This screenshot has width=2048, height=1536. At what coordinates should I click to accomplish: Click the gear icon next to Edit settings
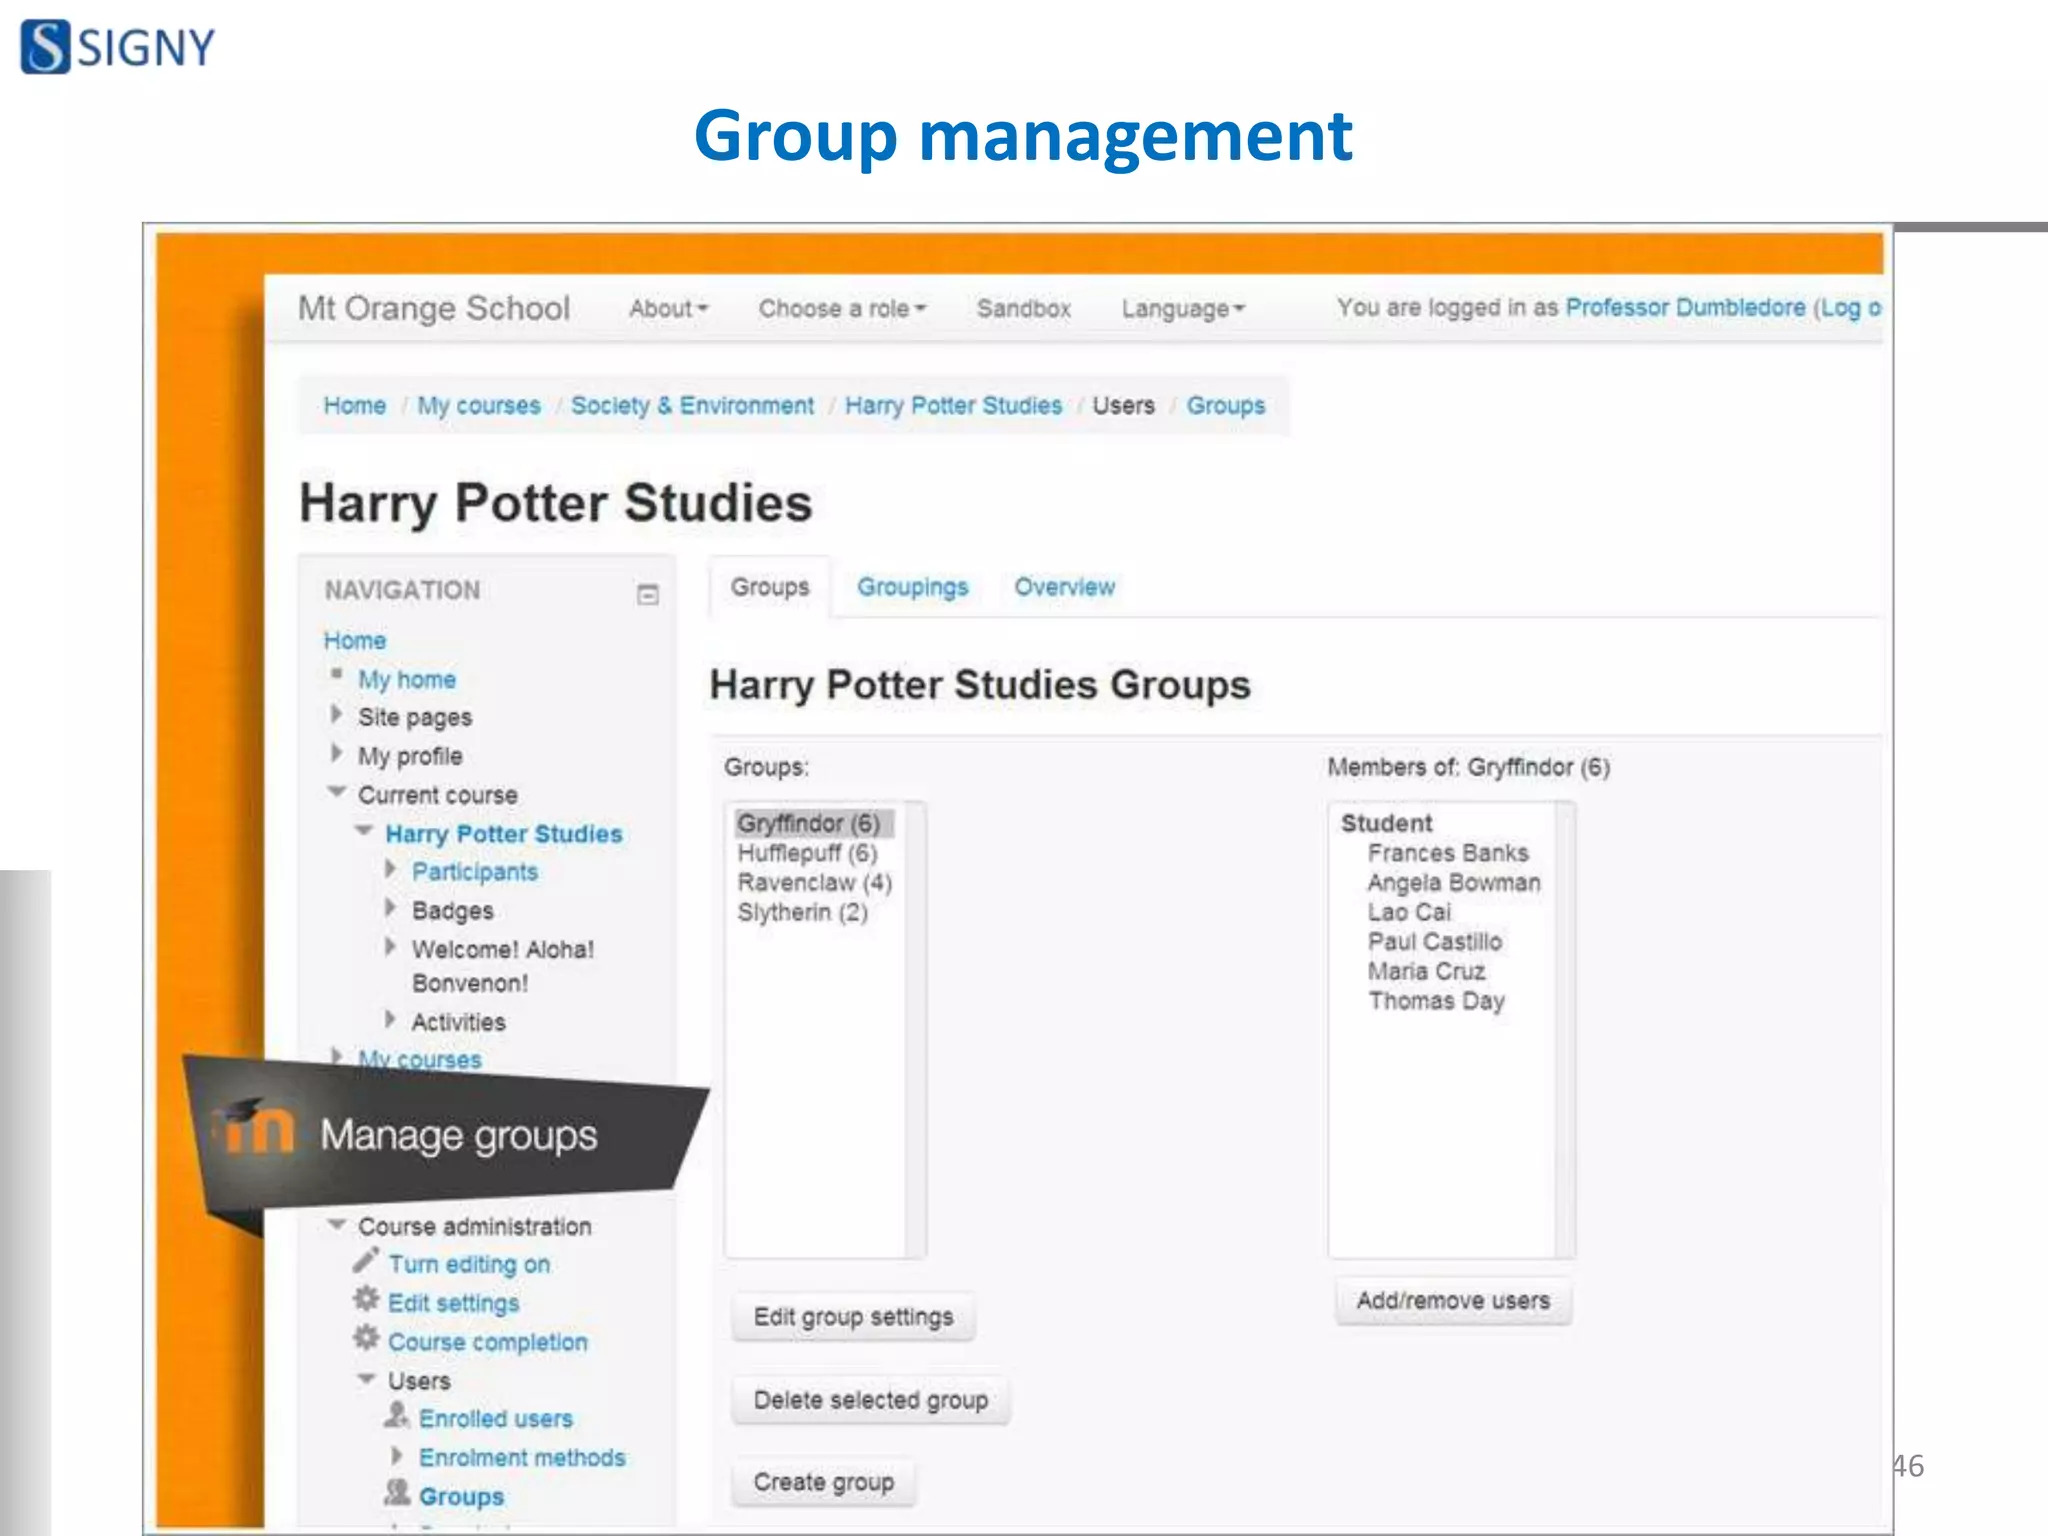[366, 1299]
